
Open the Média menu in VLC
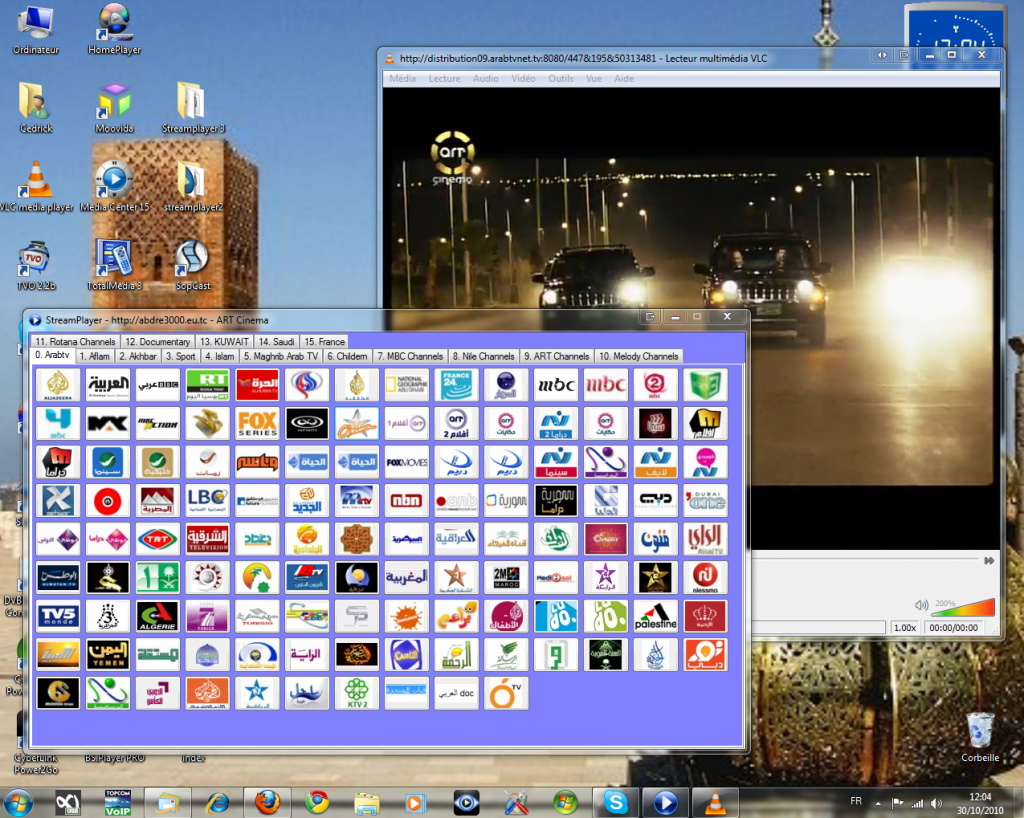(402, 78)
